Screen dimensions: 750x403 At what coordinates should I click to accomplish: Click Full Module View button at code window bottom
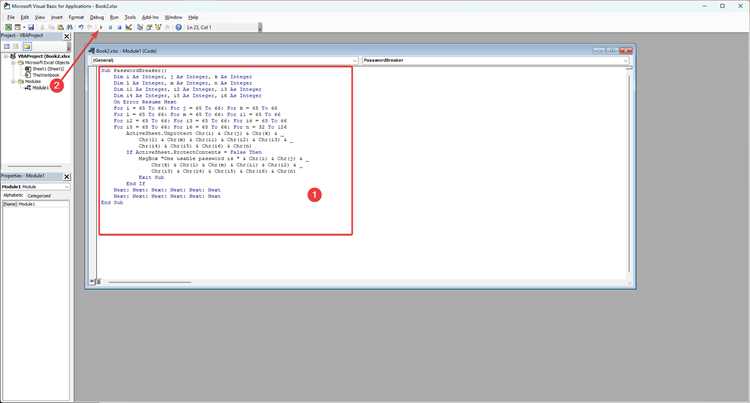(x=98, y=282)
